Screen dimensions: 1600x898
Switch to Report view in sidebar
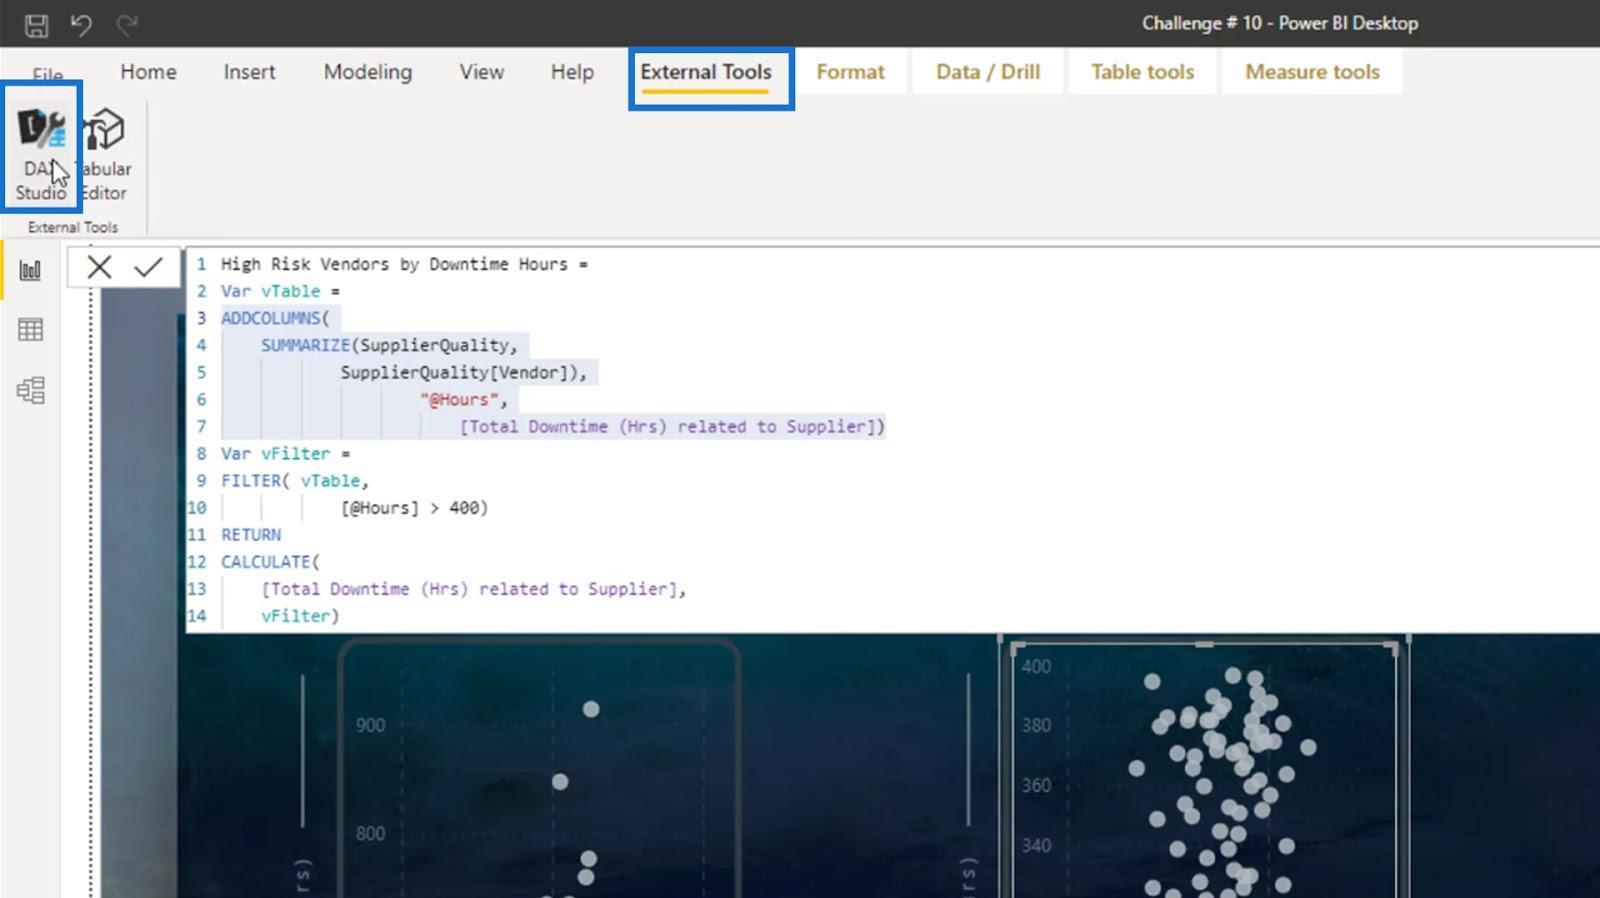(x=31, y=270)
